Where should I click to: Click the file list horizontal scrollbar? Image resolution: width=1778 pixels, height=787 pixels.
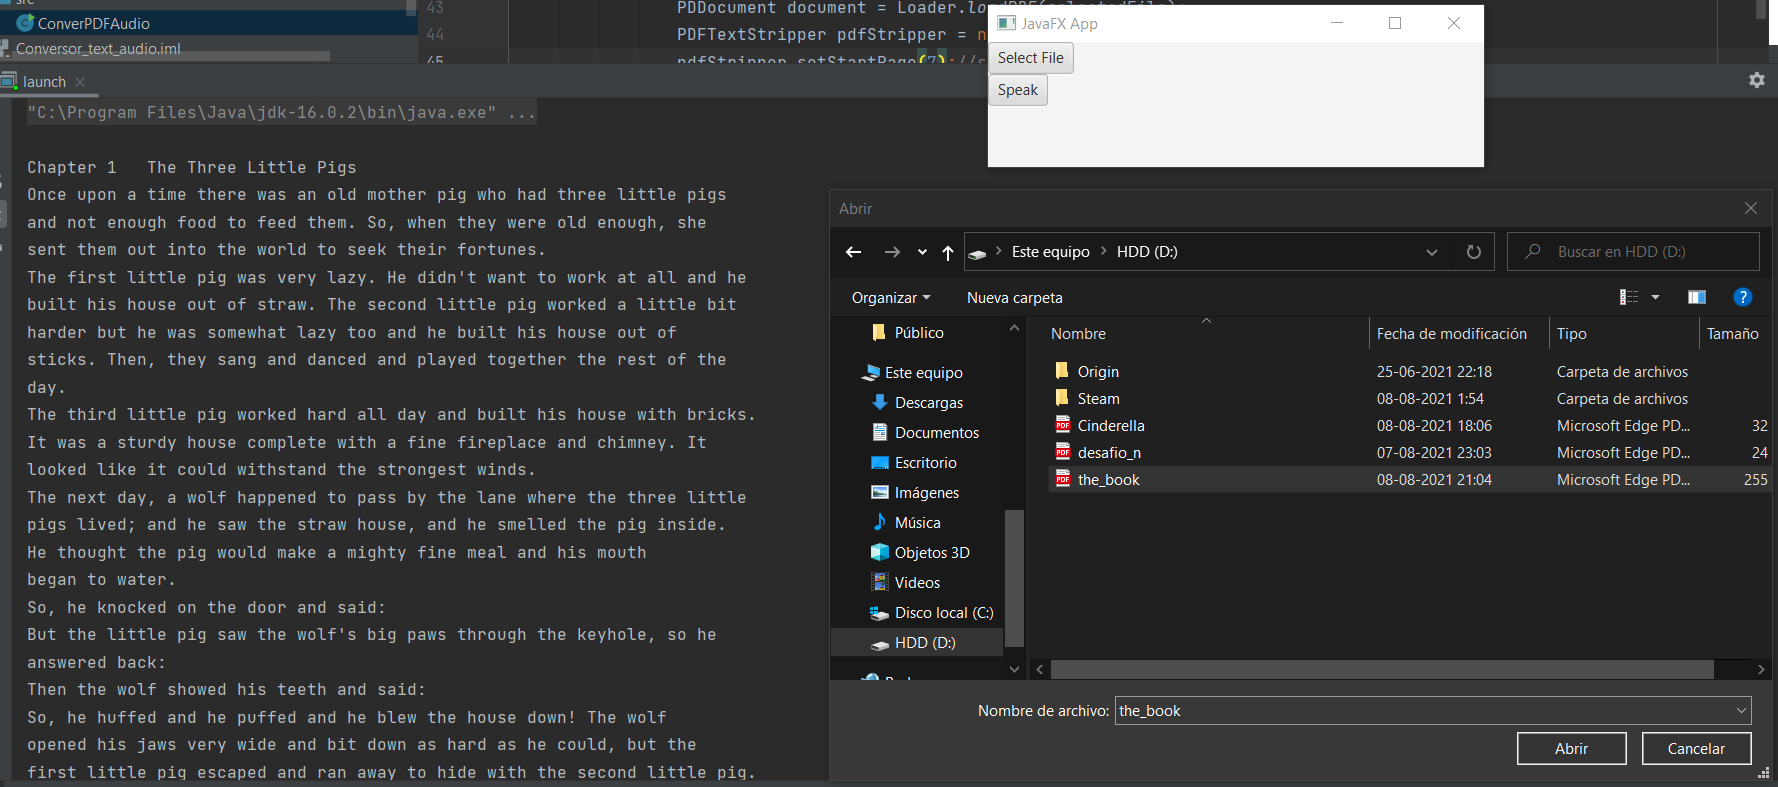[1382, 669]
